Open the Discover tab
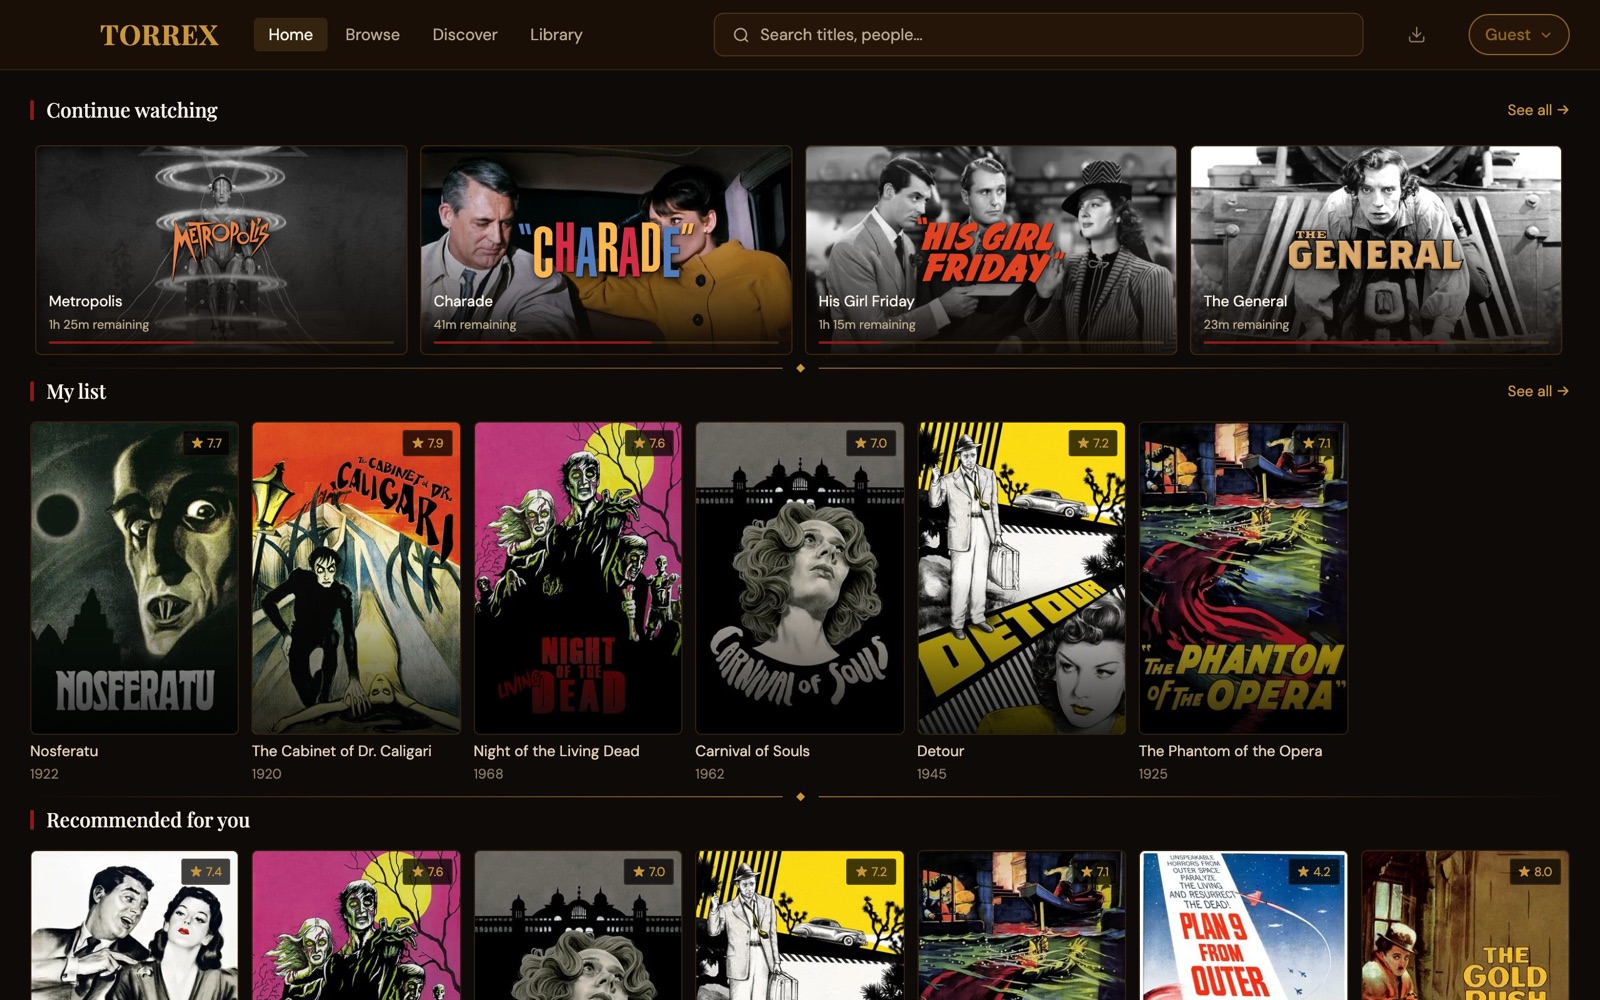Viewport: 1600px width, 1000px height. coord(465,35)
